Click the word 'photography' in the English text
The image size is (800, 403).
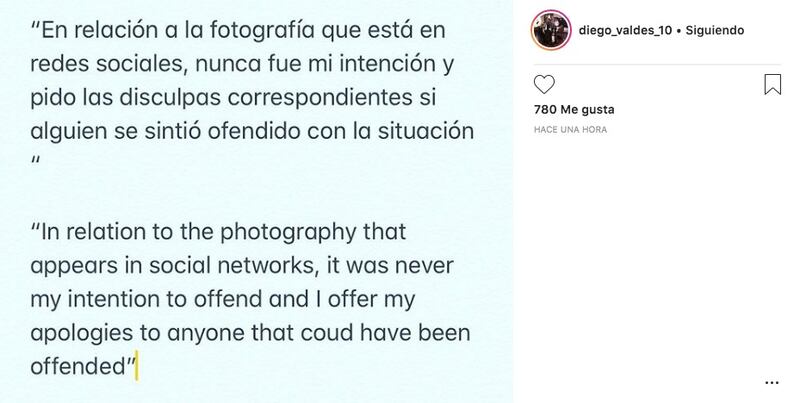288,233
